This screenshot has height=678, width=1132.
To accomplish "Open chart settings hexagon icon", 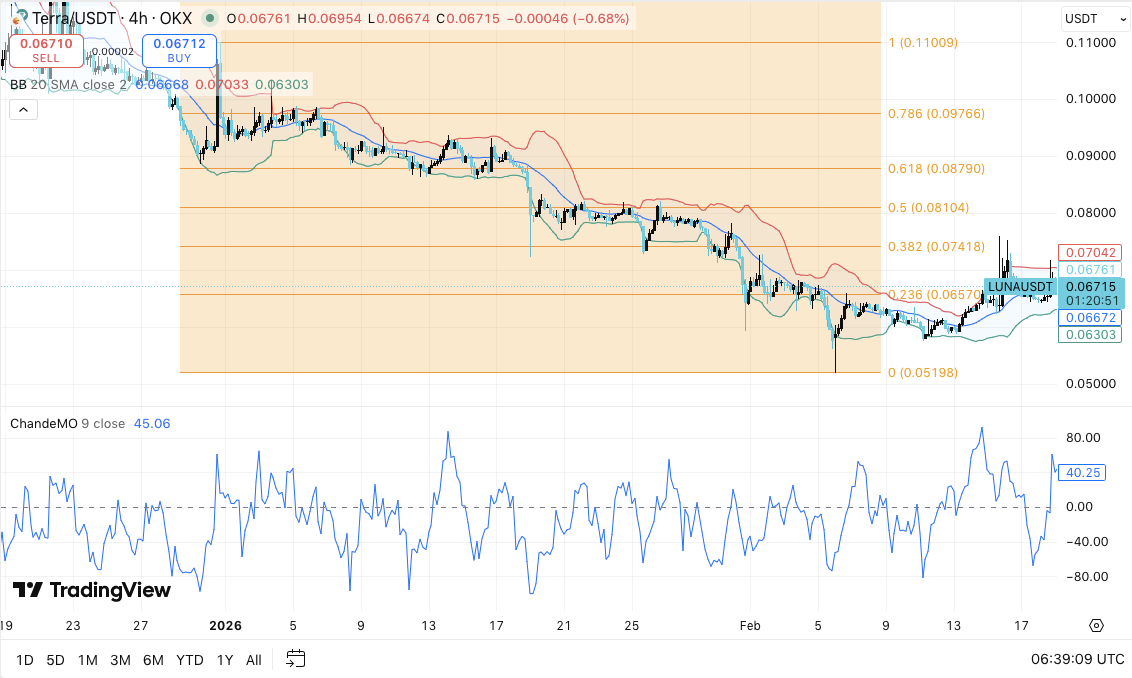I will coord(1096,625).
